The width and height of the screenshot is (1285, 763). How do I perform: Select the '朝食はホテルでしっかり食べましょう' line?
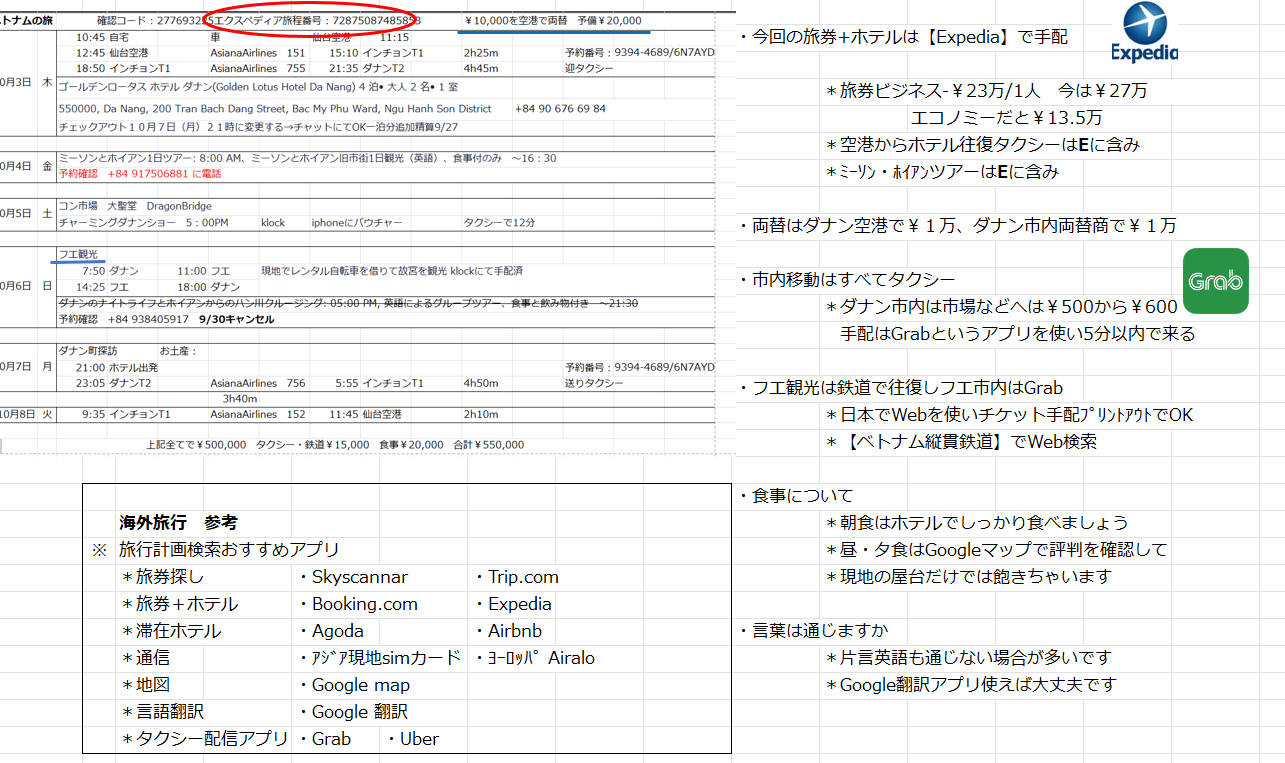click(x=977, y=523)
